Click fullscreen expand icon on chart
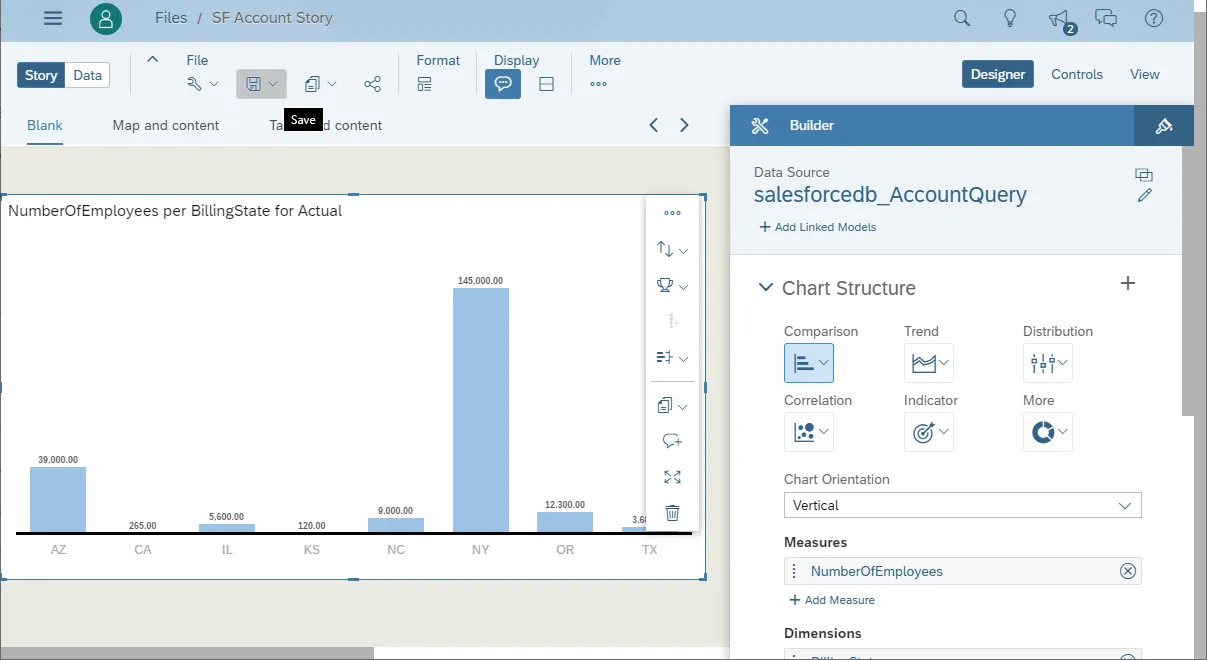The image size is (1207, 660). (672, 477)
